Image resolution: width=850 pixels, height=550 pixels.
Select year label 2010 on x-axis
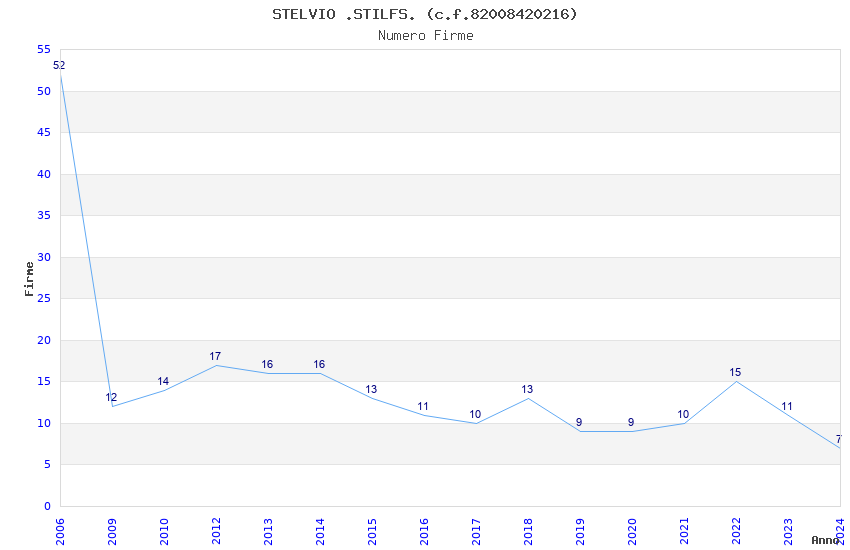[164, 532]
